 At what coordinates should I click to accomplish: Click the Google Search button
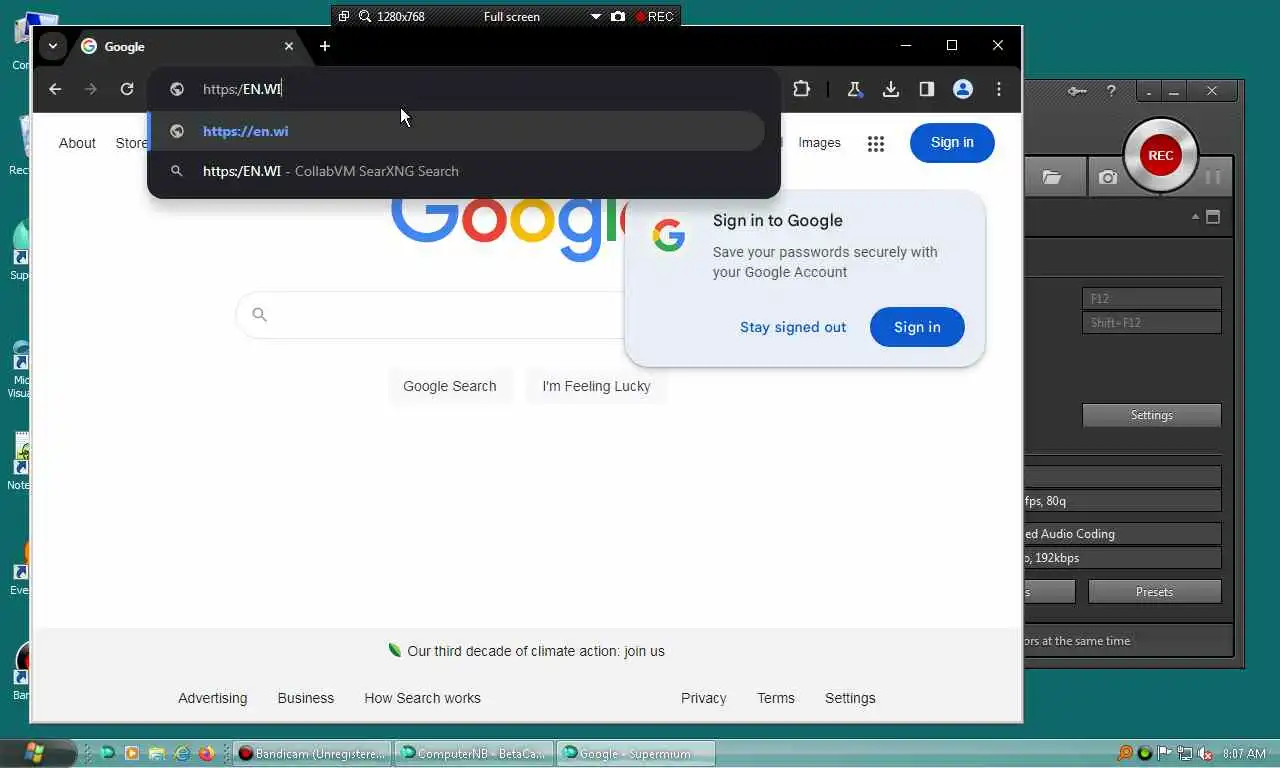(449, 386)
